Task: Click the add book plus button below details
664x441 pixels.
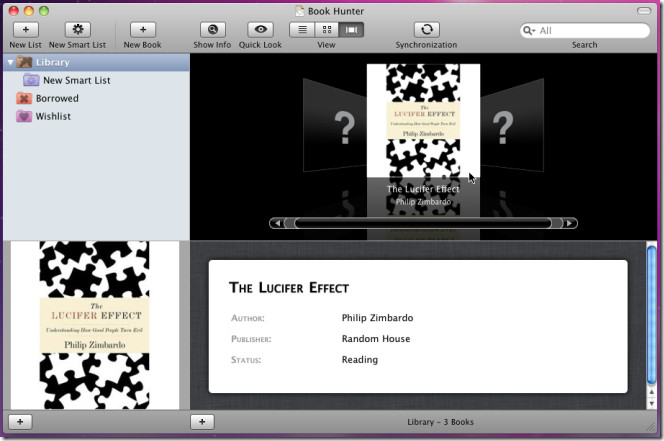Action: (202, 422)
